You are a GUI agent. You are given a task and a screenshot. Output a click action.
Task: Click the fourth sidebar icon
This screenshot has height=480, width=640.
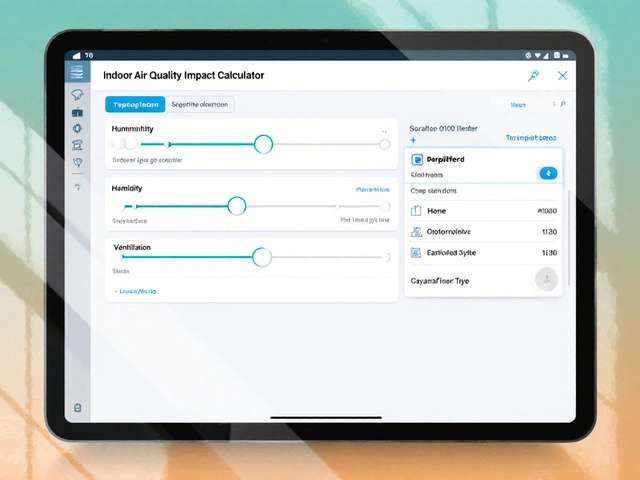point(77,145)
